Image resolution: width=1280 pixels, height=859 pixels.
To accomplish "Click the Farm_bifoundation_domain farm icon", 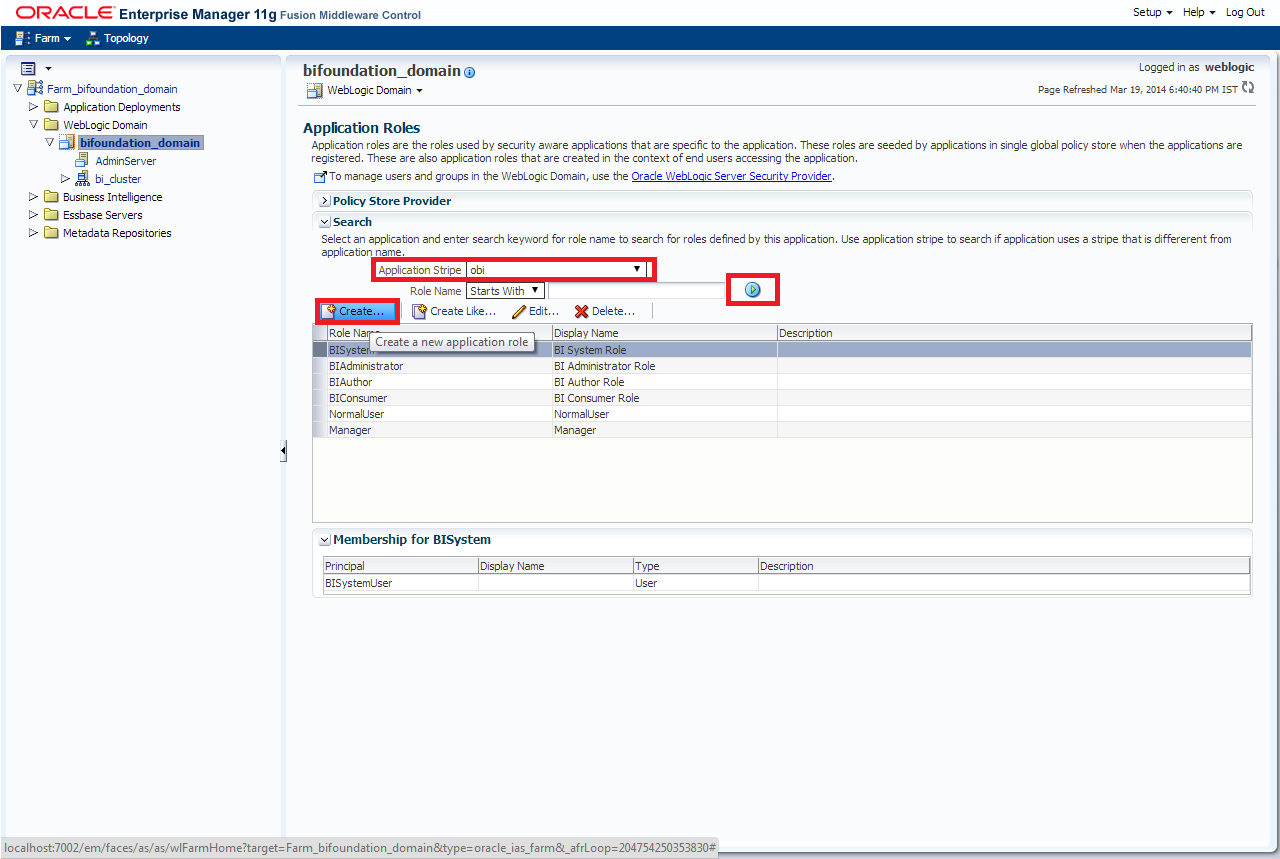I will pyautogui.click(x=35, y=88).
